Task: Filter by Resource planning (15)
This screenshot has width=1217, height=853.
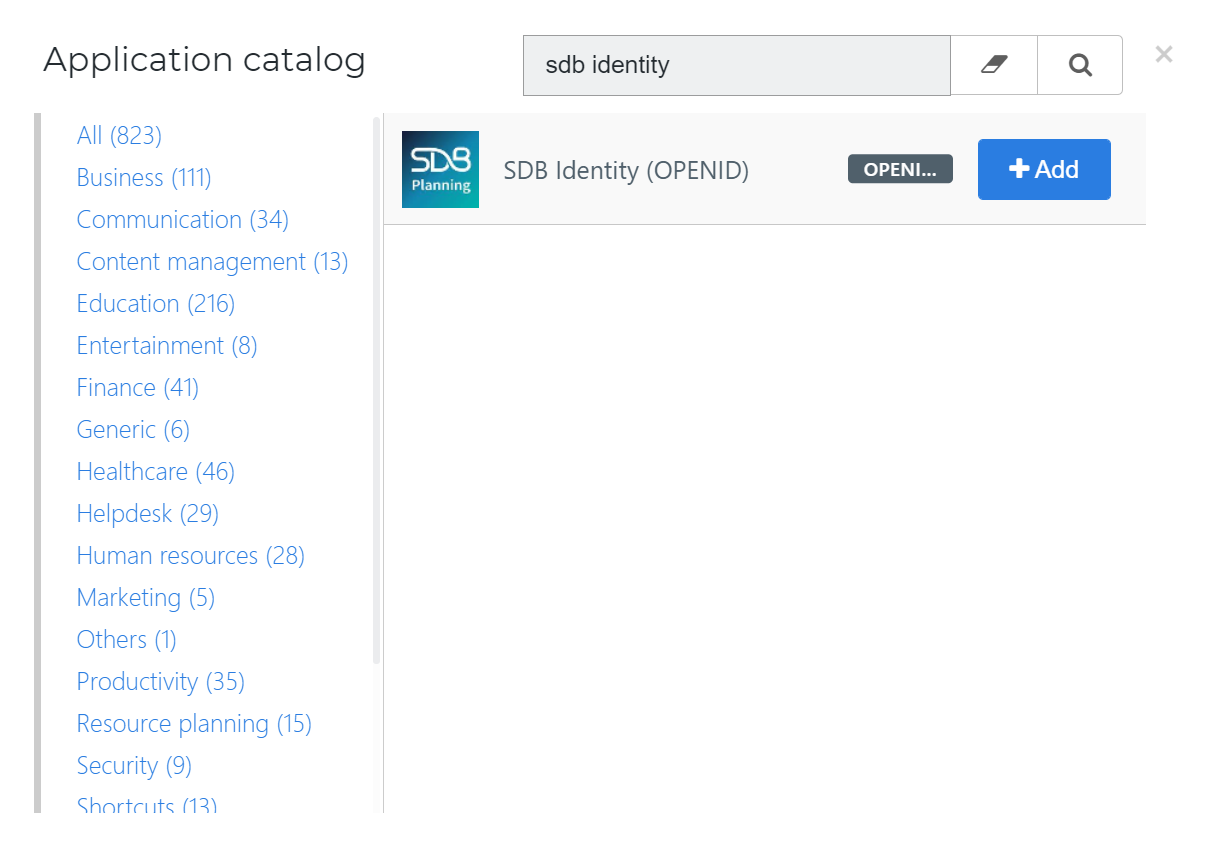Action: pos(195,723)
